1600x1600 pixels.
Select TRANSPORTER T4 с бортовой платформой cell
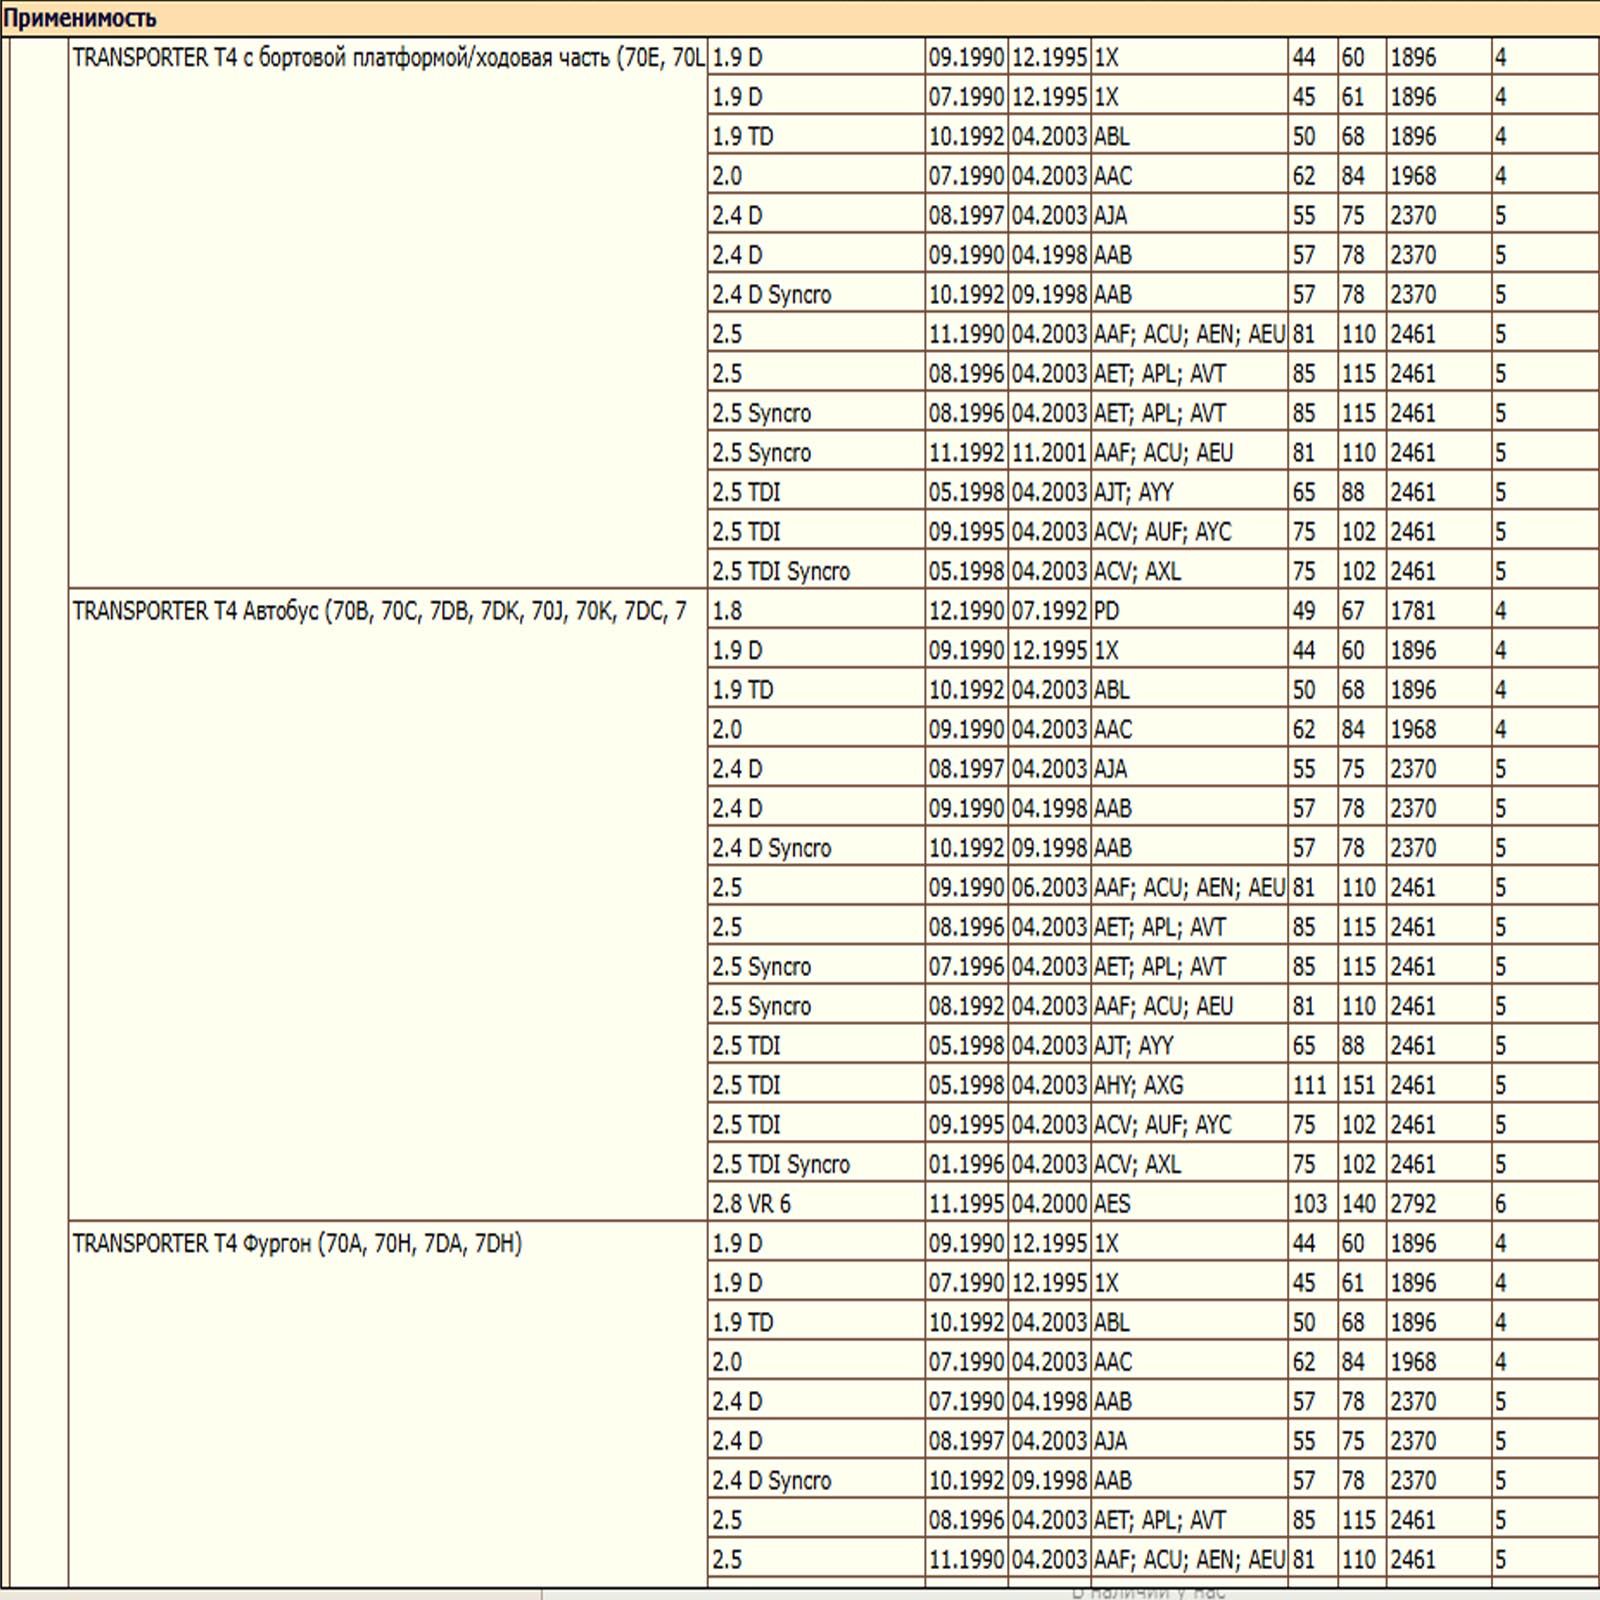coord(388,313)
